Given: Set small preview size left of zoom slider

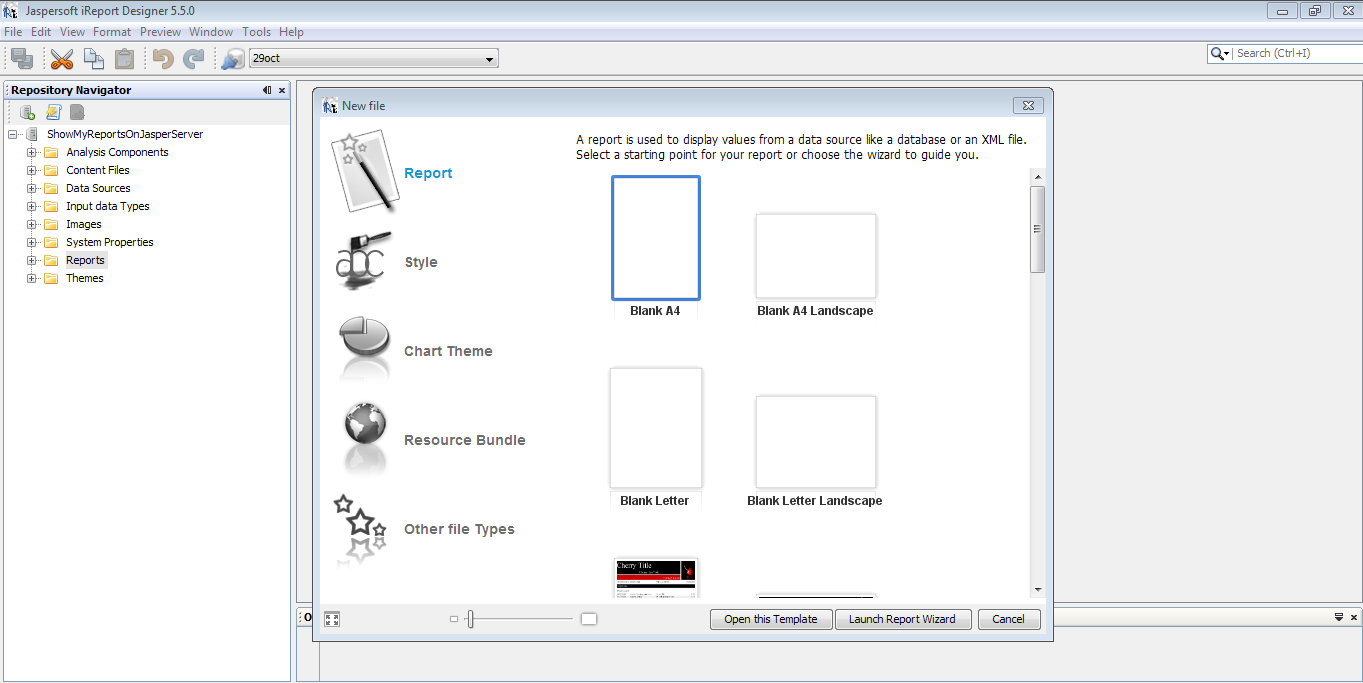Looking at the screenshot, I should [x=453, y=618].
